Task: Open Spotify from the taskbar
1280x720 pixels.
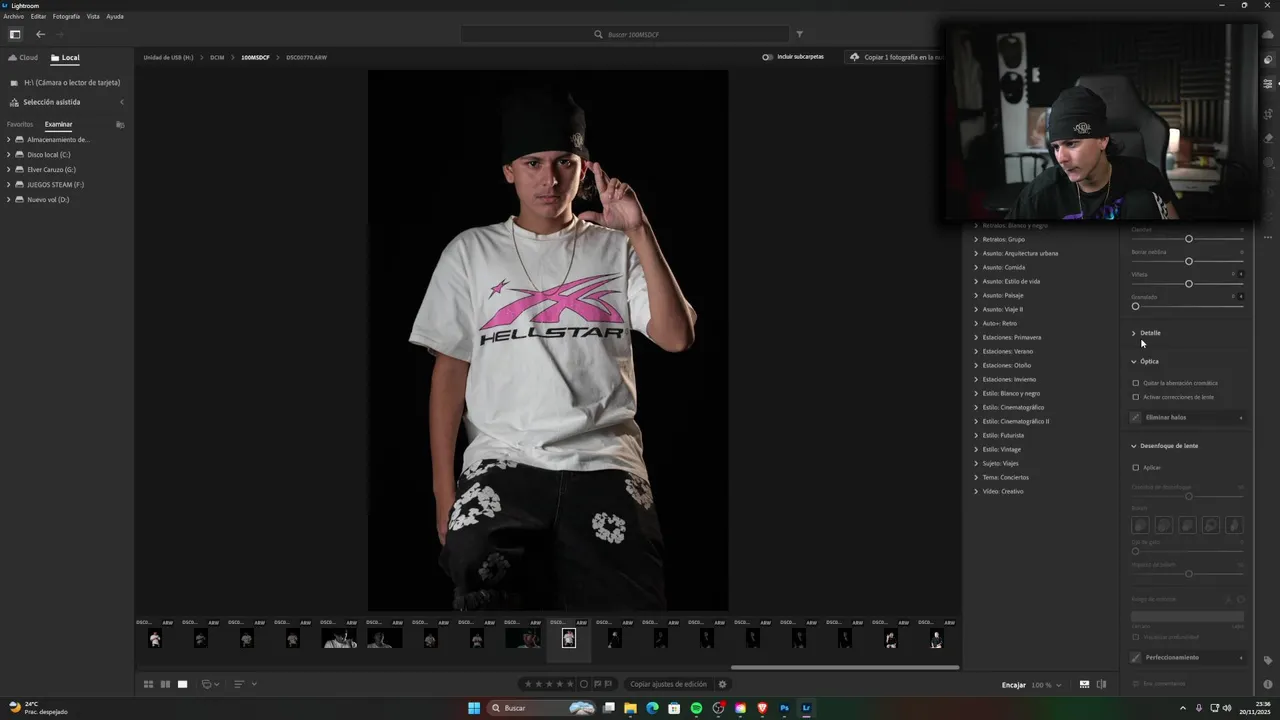Action: pos(696,708)
